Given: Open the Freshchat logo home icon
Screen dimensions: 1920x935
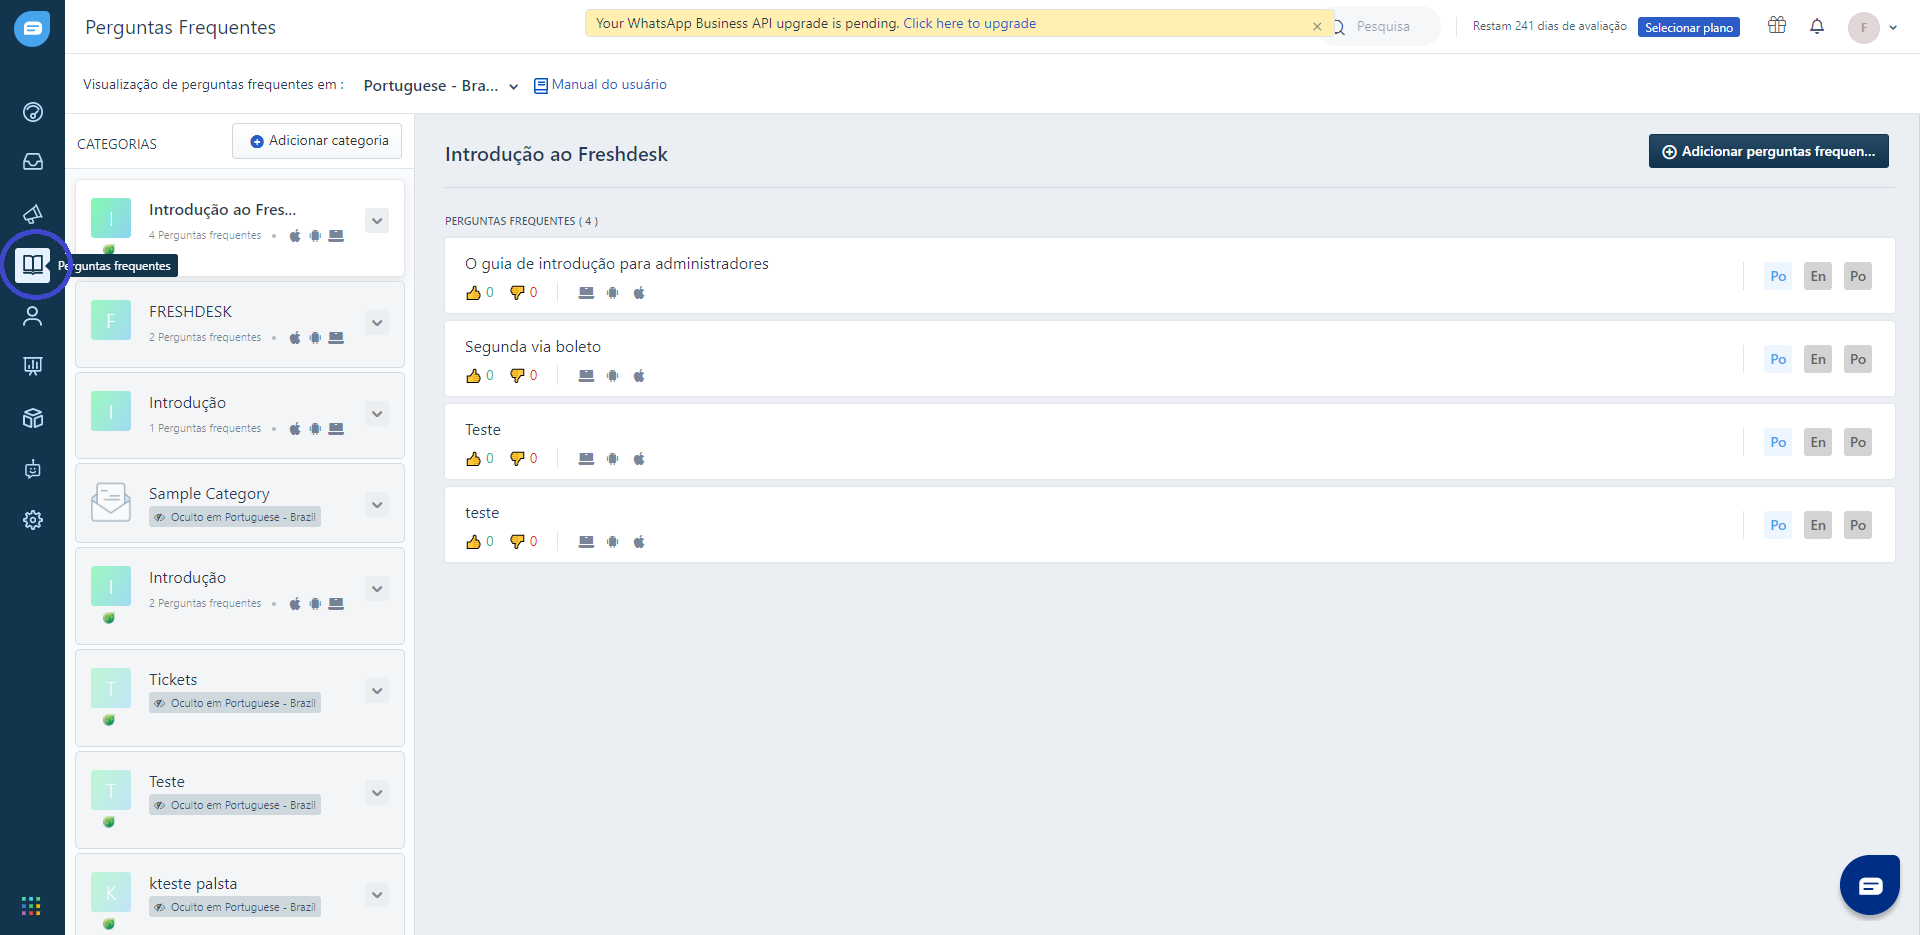Looking at the screenshot, I should 32,28.
